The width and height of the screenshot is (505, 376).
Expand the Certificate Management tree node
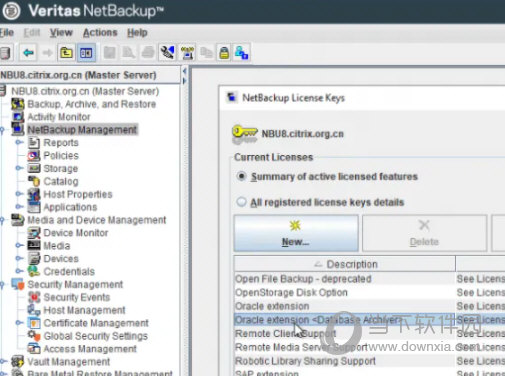19,323
